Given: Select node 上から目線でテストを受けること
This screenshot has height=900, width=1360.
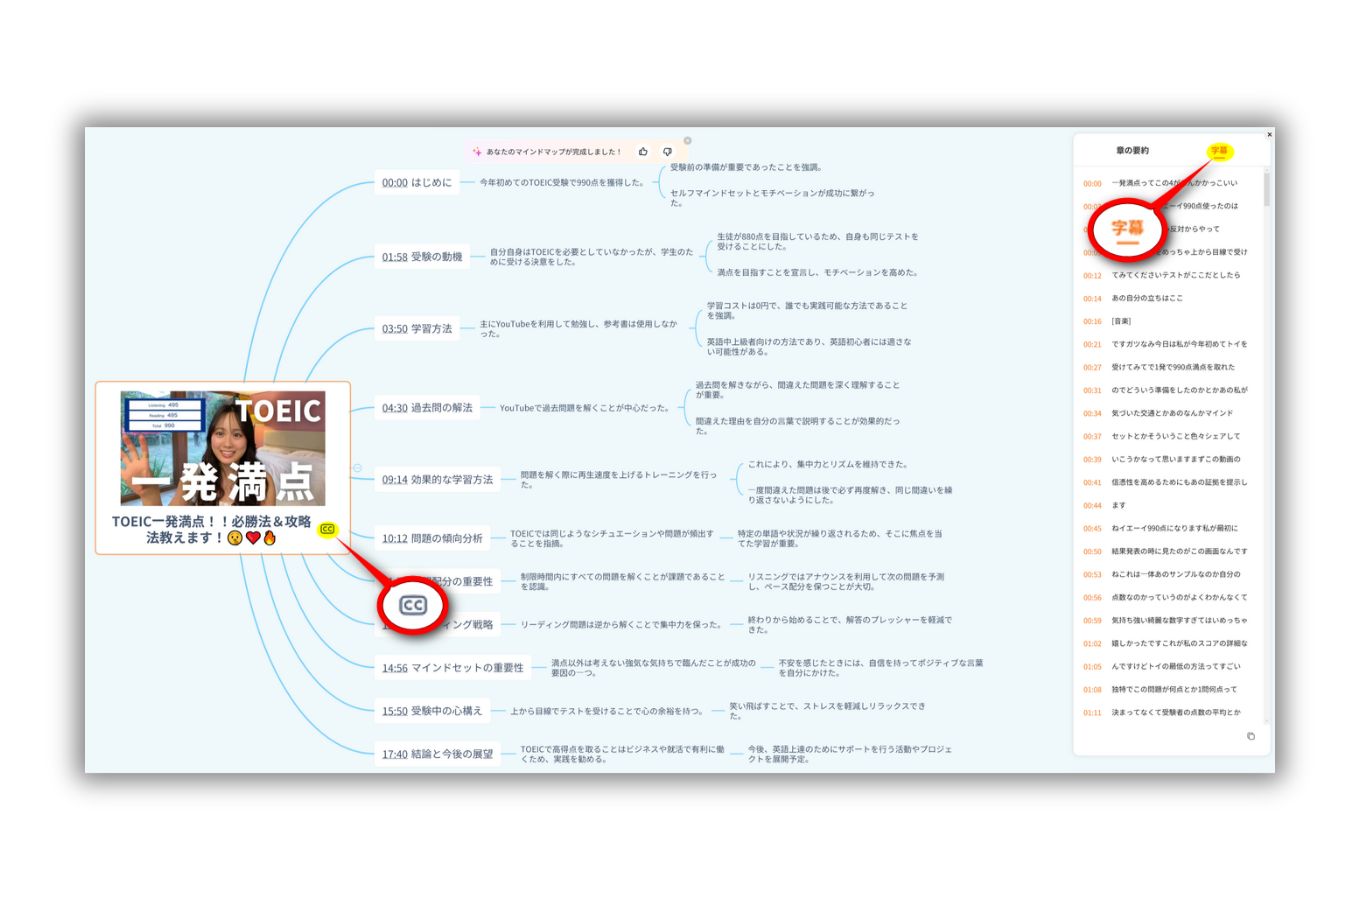Looking at the screenshot, I should [x=606, y=711].
